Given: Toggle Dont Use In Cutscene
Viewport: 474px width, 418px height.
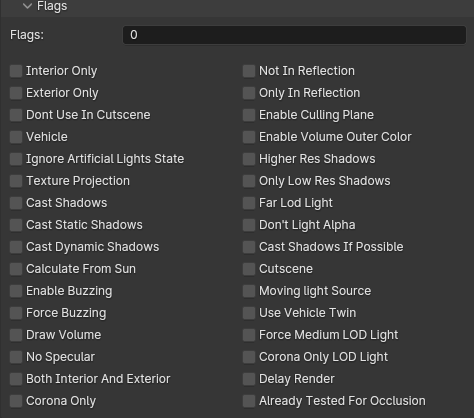Looking at the screenshot, I should pos(16,115).
